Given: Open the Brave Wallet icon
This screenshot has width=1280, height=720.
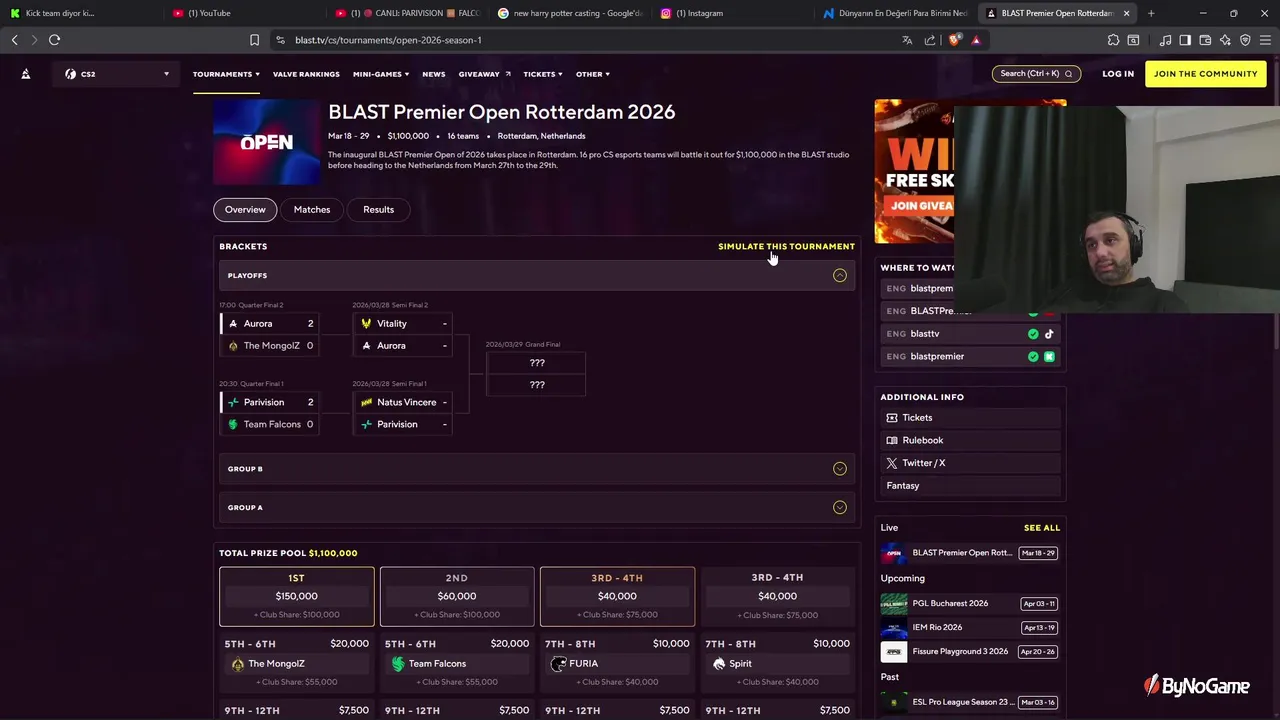Looking at the screenshot, I should tap(1205, 40).
